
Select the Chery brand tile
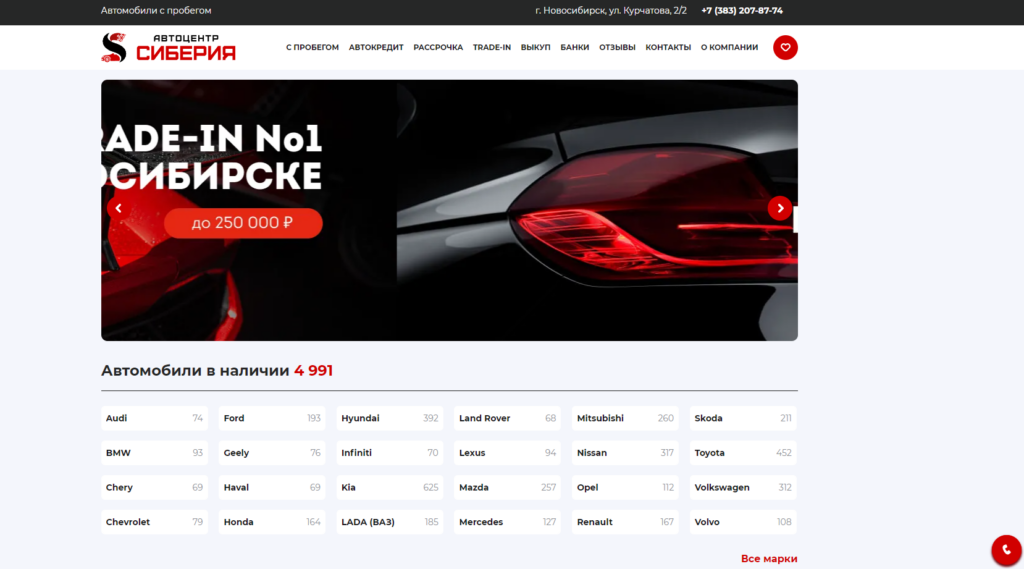point(154,487)
